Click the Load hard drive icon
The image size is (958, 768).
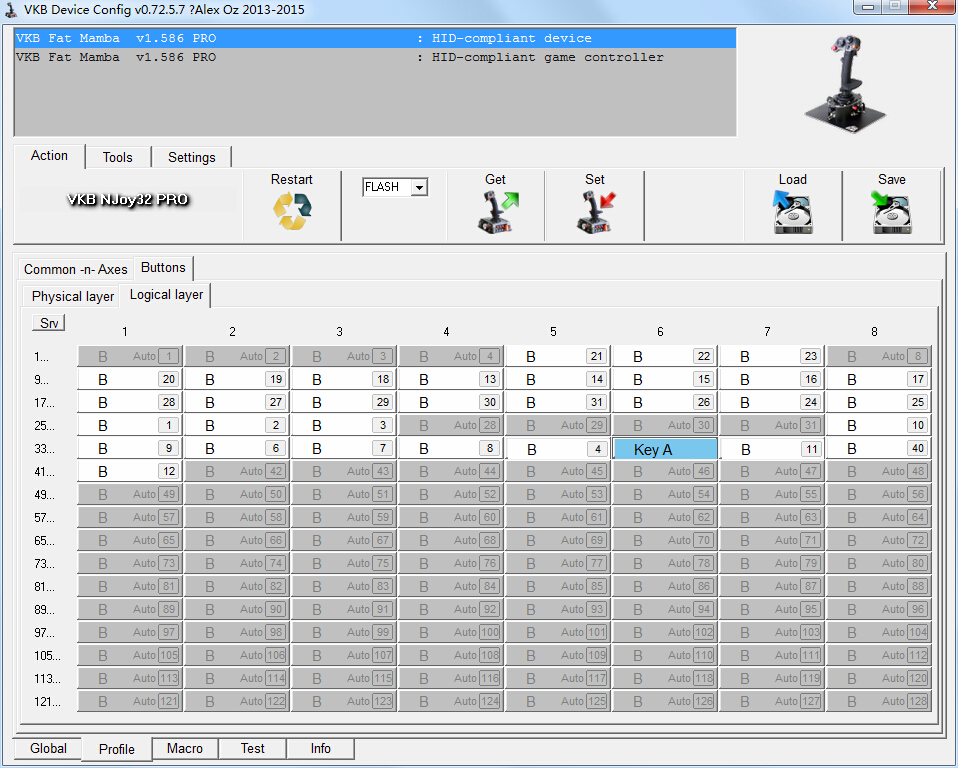792,212
